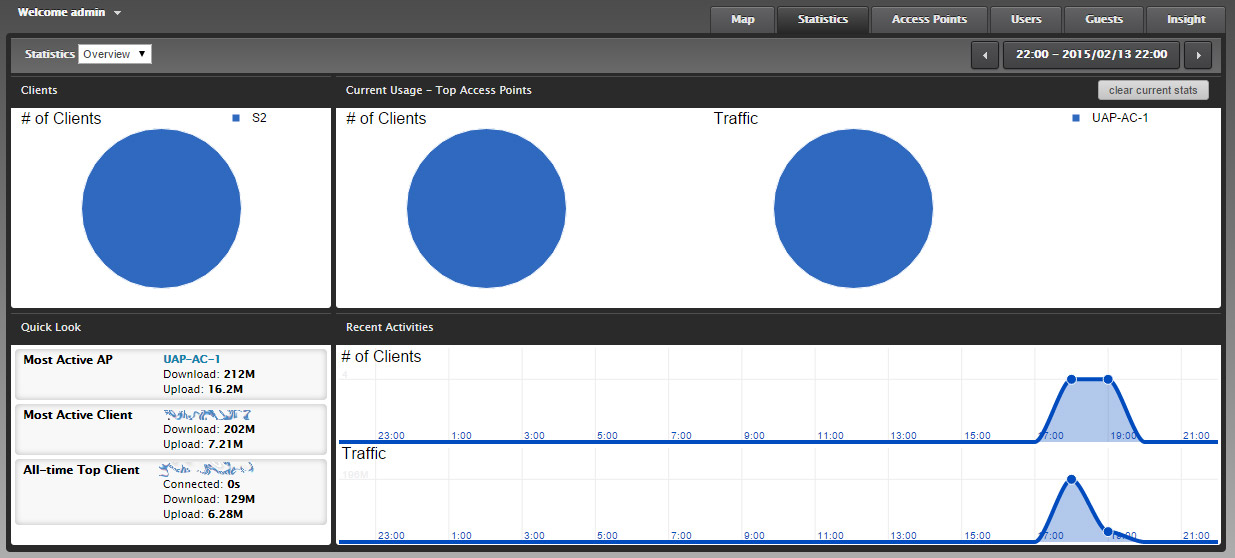1235x558 pixels.
Task: Open the Access Points tab
Action: 929,19
